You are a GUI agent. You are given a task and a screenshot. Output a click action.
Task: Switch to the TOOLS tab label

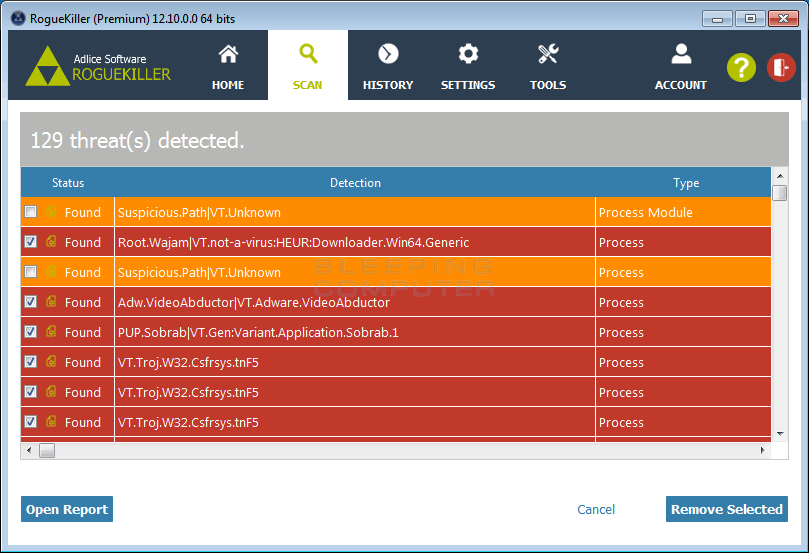(548, 85)
